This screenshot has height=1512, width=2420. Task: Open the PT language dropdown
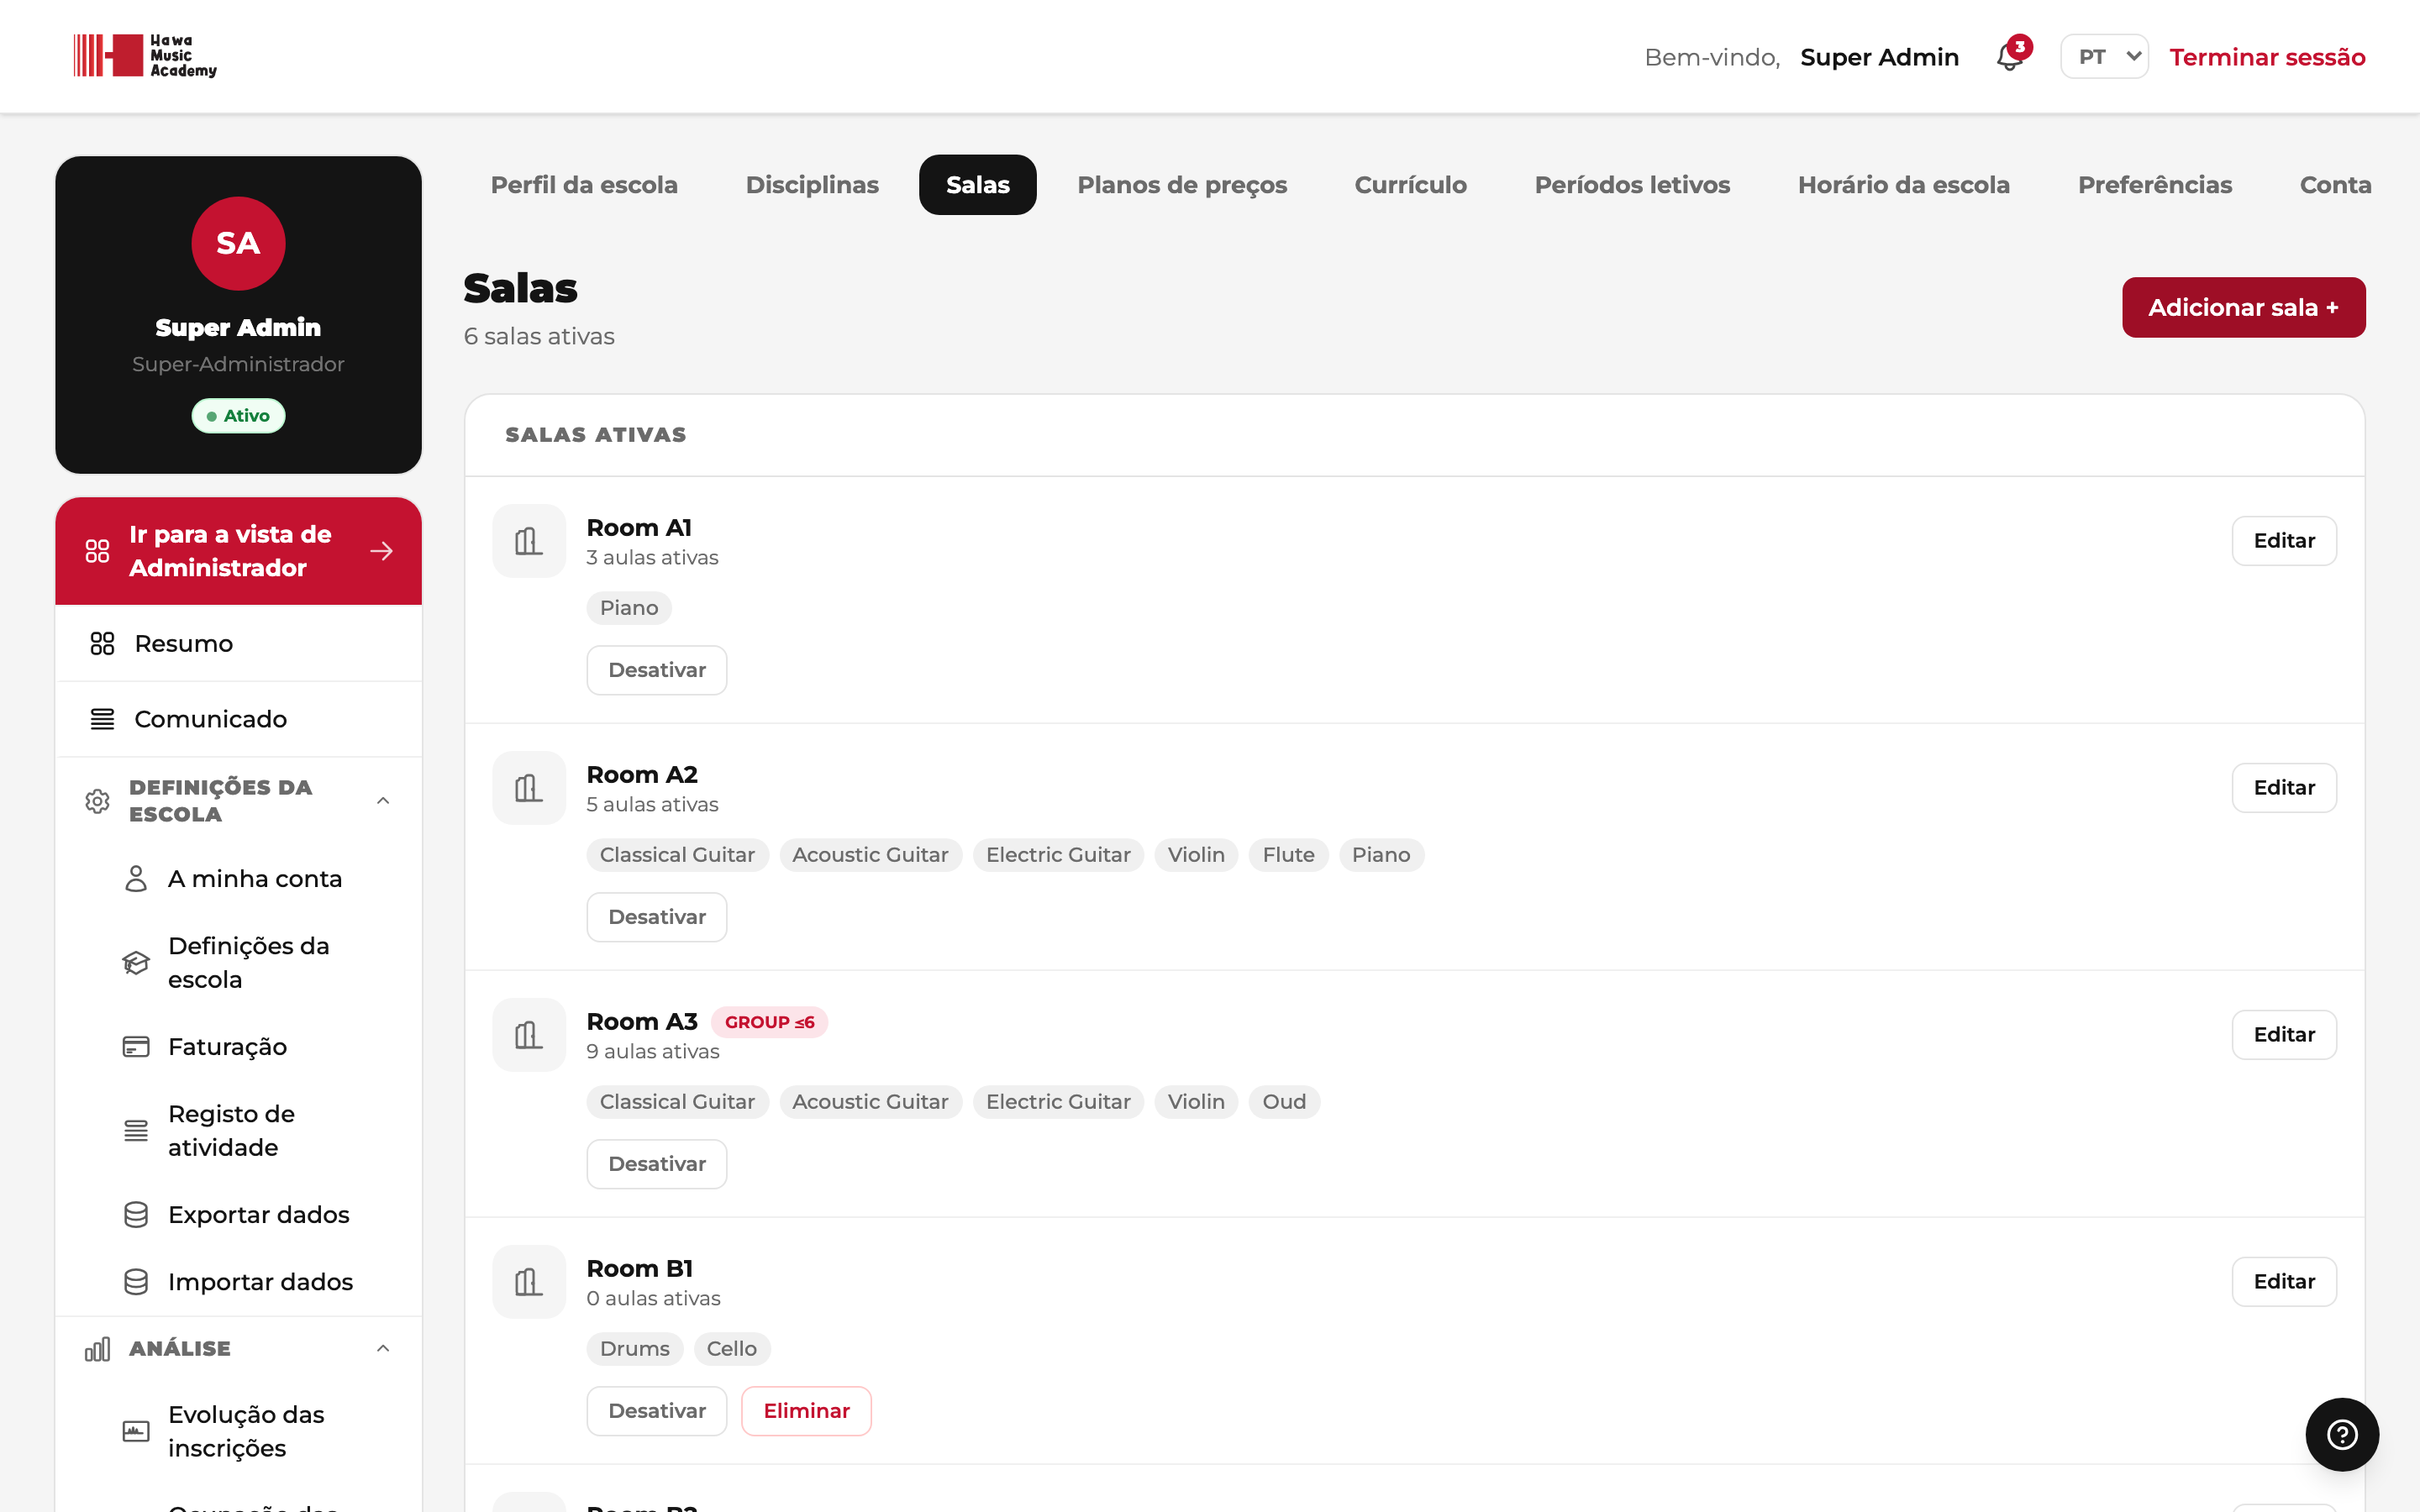pyautogui.click(x=2104, y=56)
